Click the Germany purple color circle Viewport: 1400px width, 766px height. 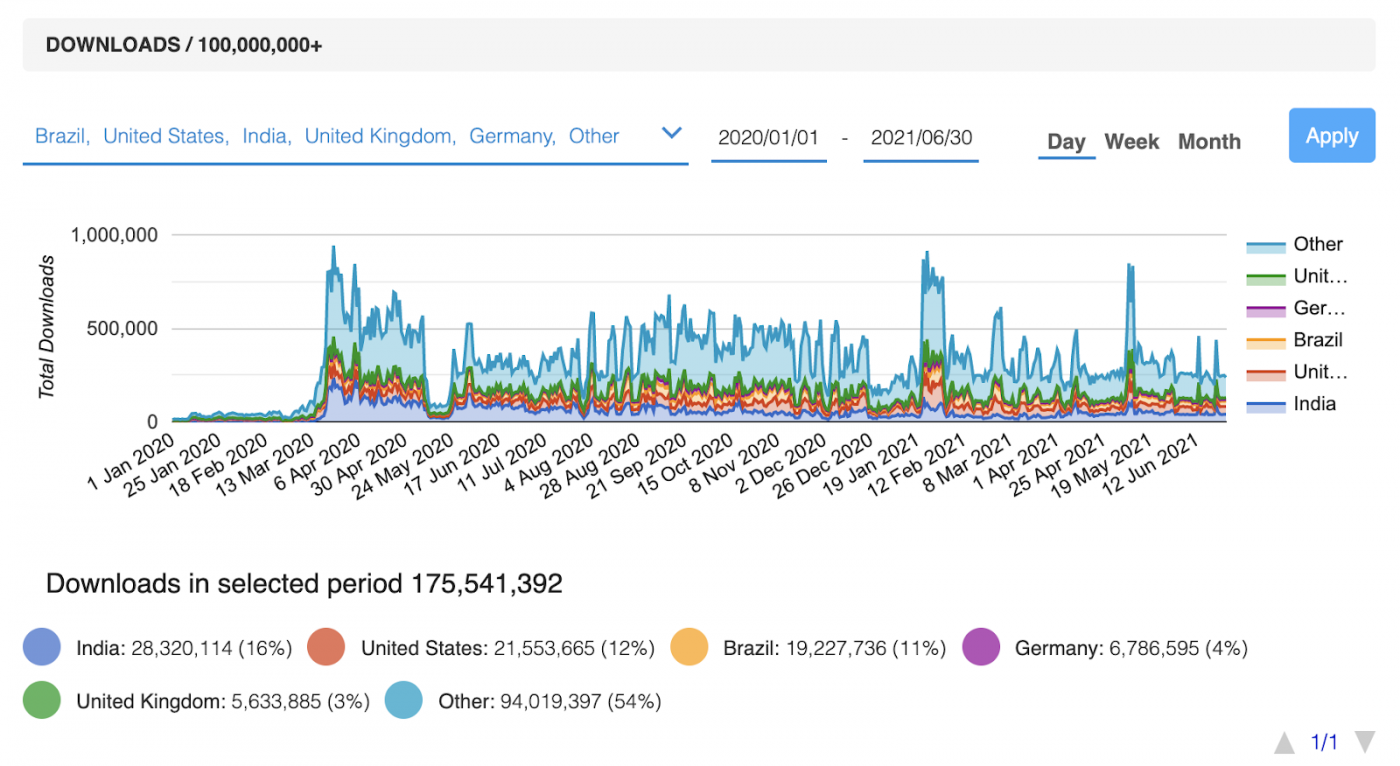(981, 647)
